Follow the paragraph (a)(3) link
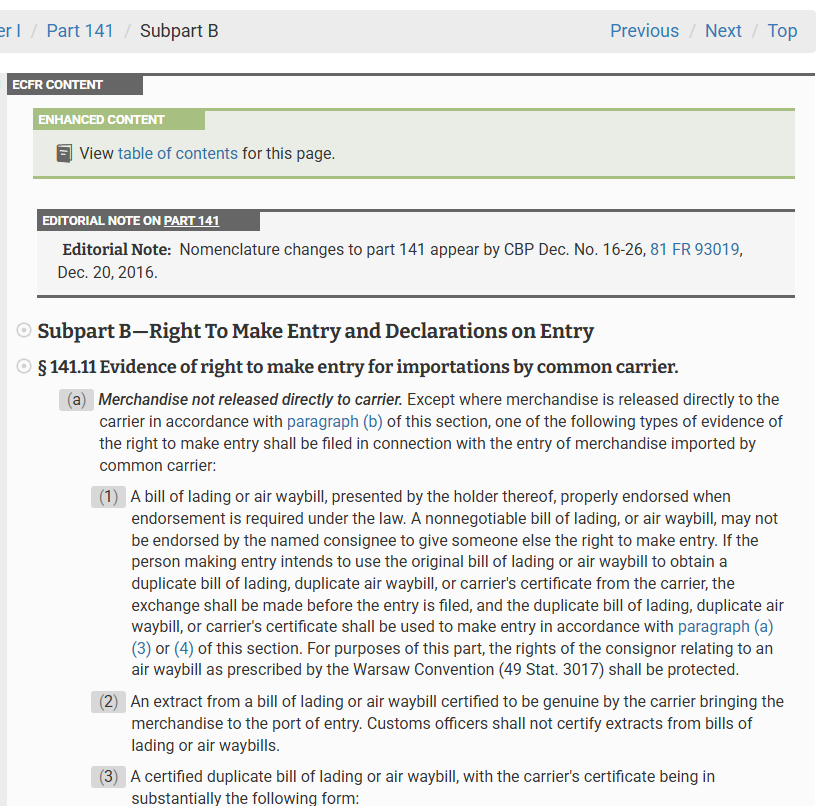830x806 pixels. click(725, 627)
